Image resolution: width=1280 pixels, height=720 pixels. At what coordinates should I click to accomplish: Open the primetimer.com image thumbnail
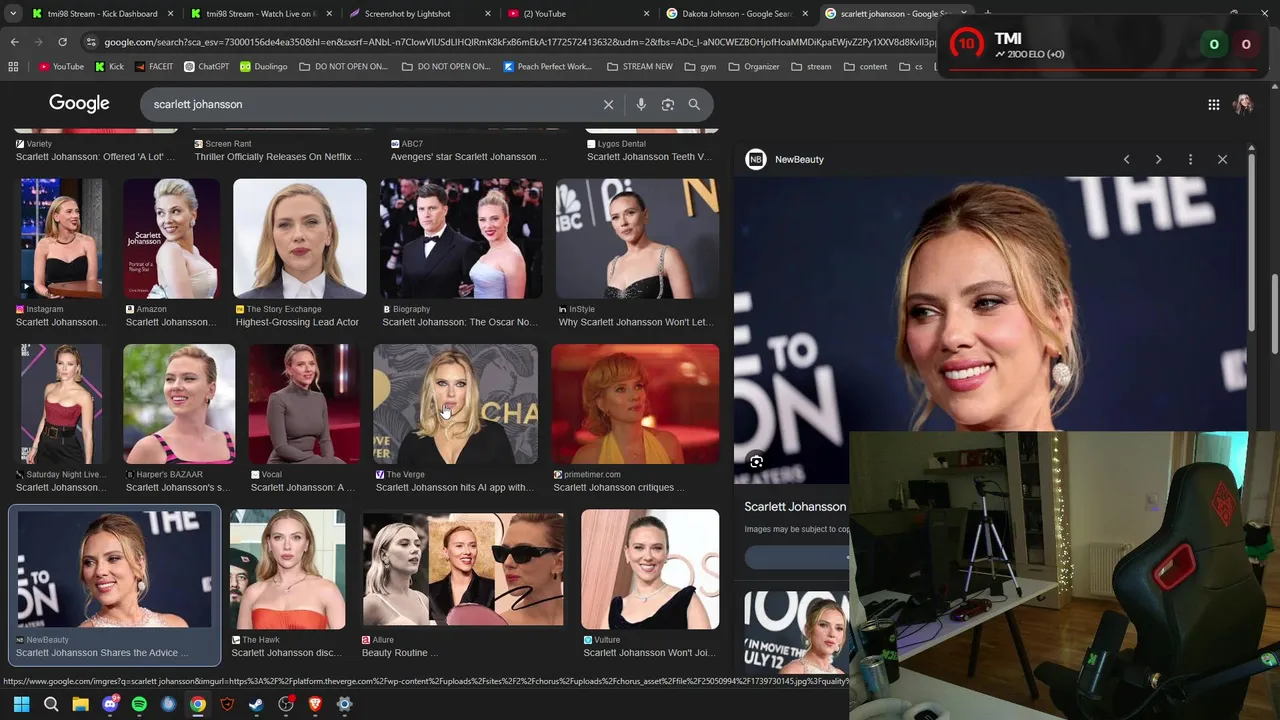click(635, 404)
